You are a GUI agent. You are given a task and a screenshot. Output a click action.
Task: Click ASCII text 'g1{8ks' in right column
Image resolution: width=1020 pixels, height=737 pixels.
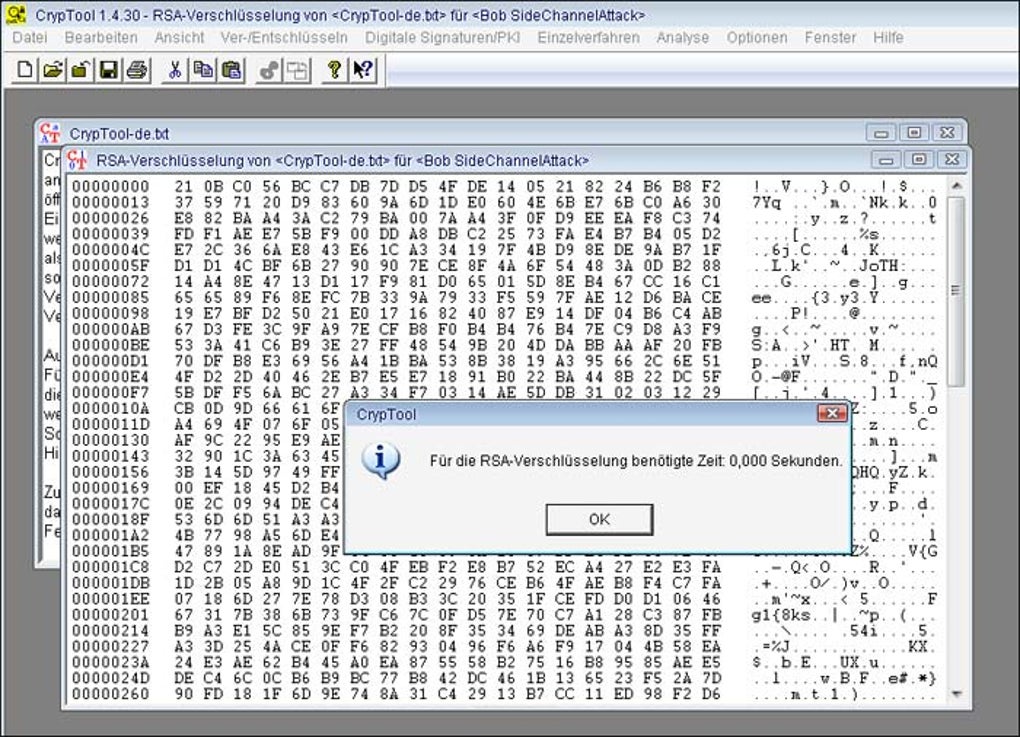781,615
